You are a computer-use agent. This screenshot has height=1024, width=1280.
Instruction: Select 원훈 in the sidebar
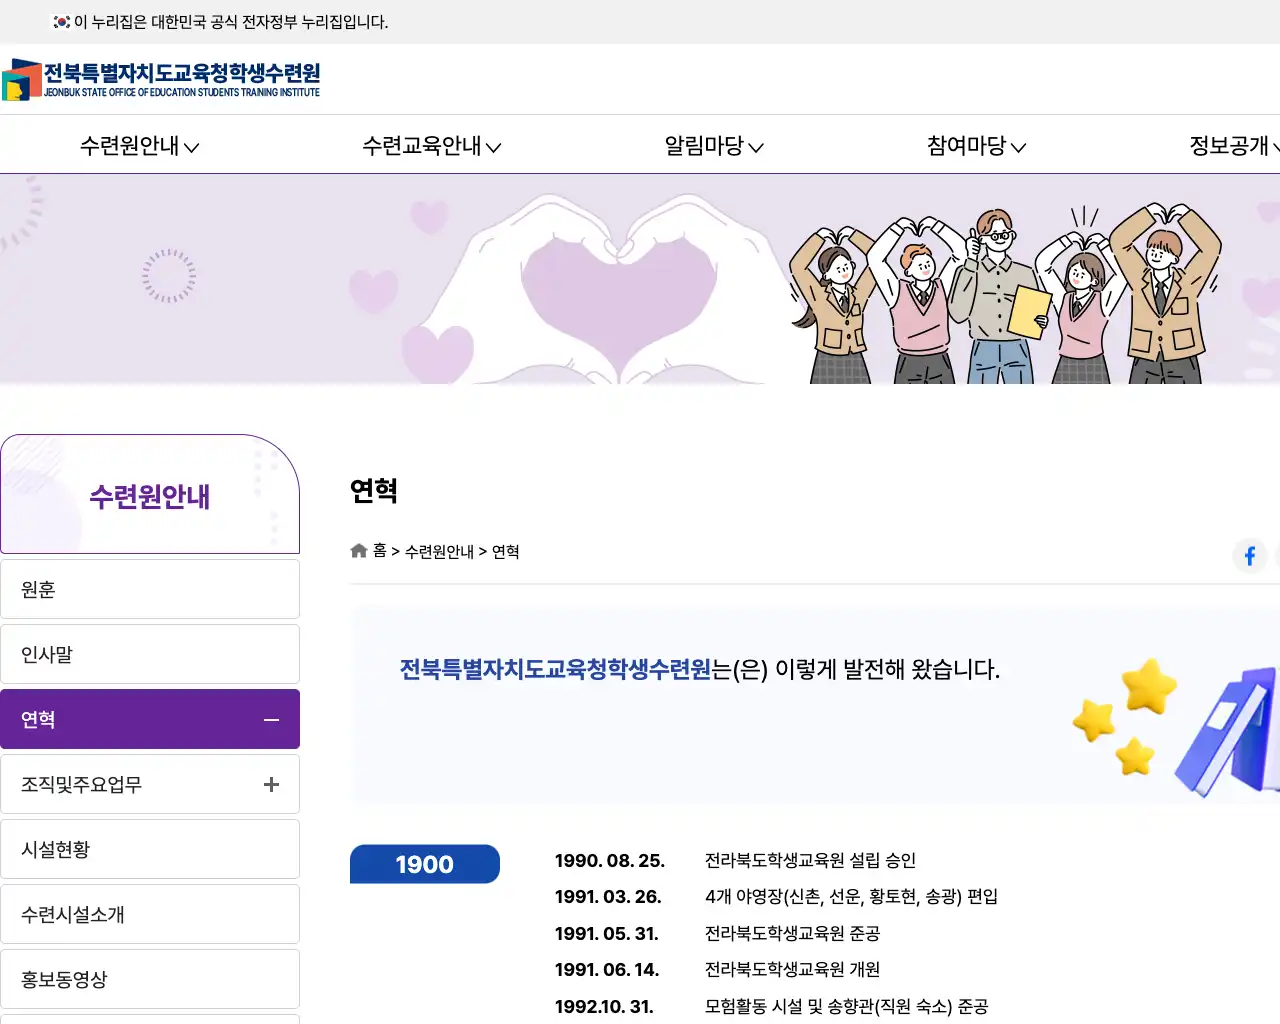(x=150, y=590)
